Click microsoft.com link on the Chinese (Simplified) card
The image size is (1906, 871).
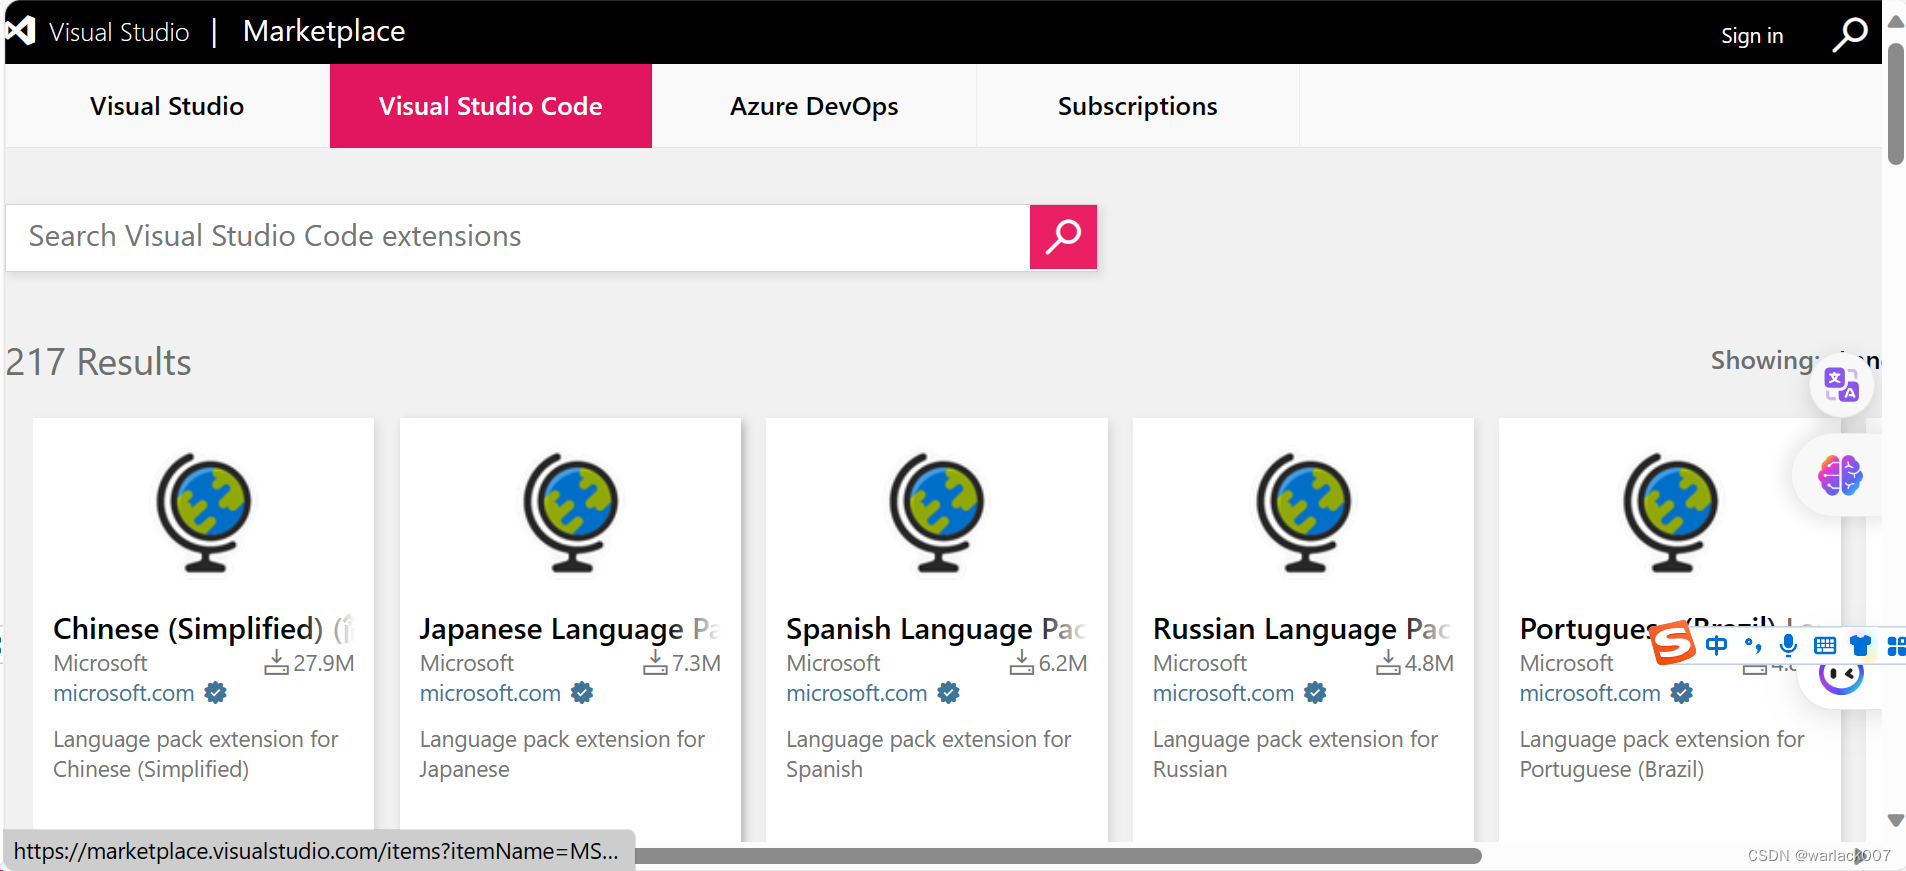pyautogui.click(x=124, y=693)
